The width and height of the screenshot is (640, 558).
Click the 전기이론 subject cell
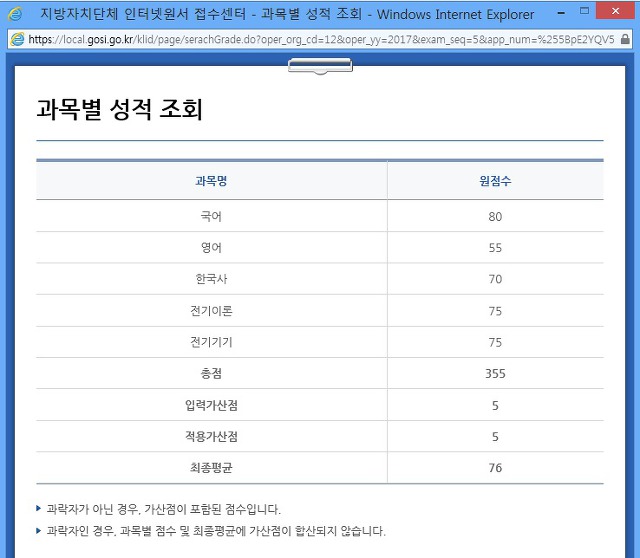point(211,311)
